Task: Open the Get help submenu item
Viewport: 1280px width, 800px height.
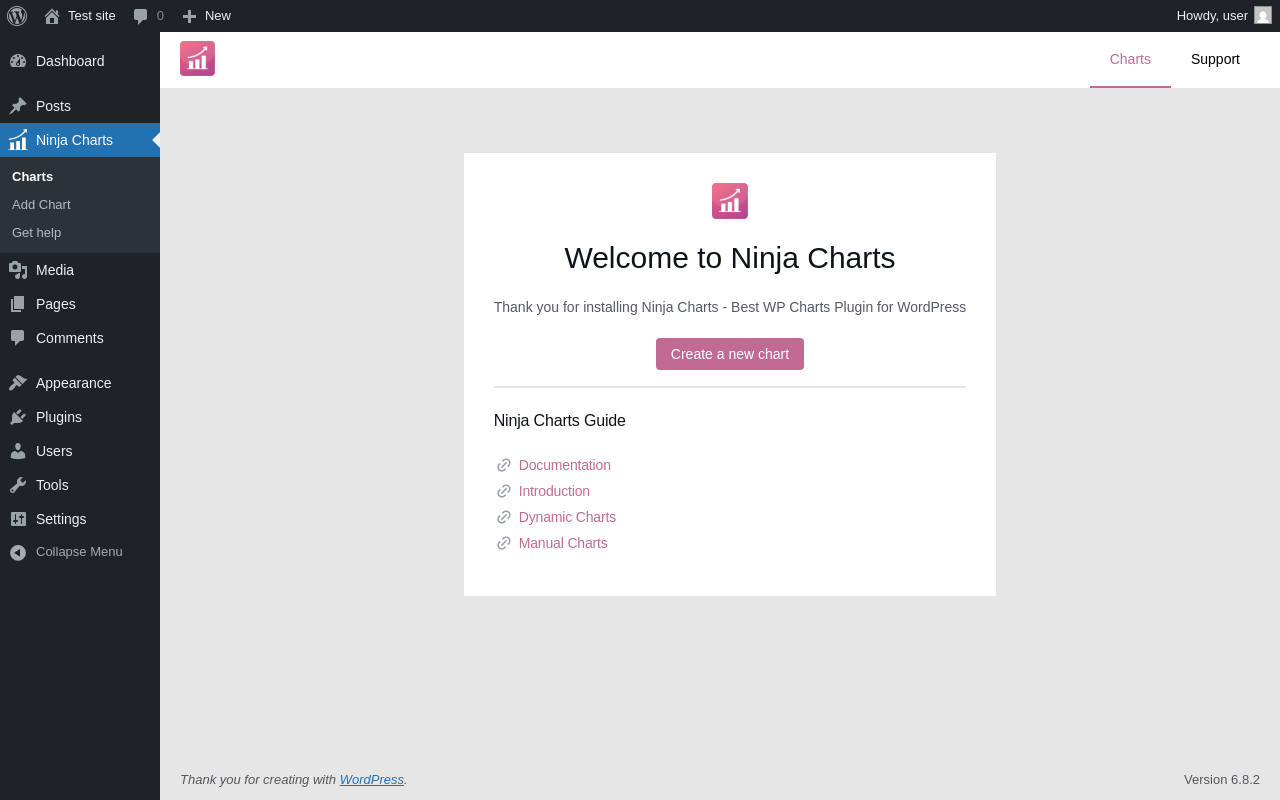Action: click(80, 233)
